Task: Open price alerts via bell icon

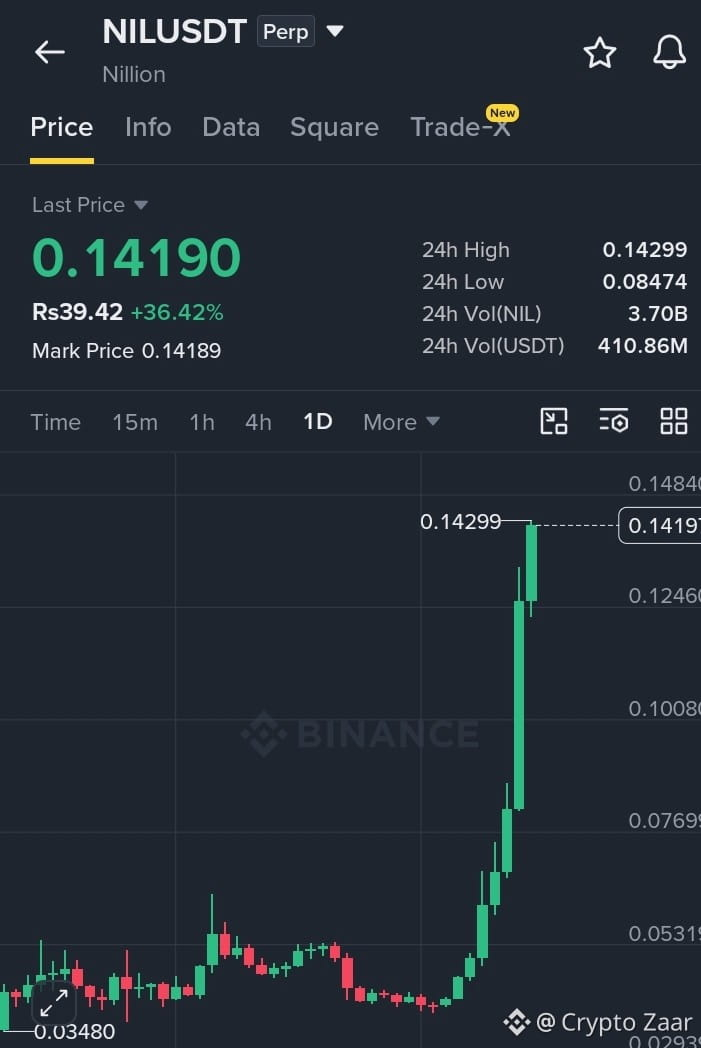Action: pyautogui.click(x=669, y=51)
